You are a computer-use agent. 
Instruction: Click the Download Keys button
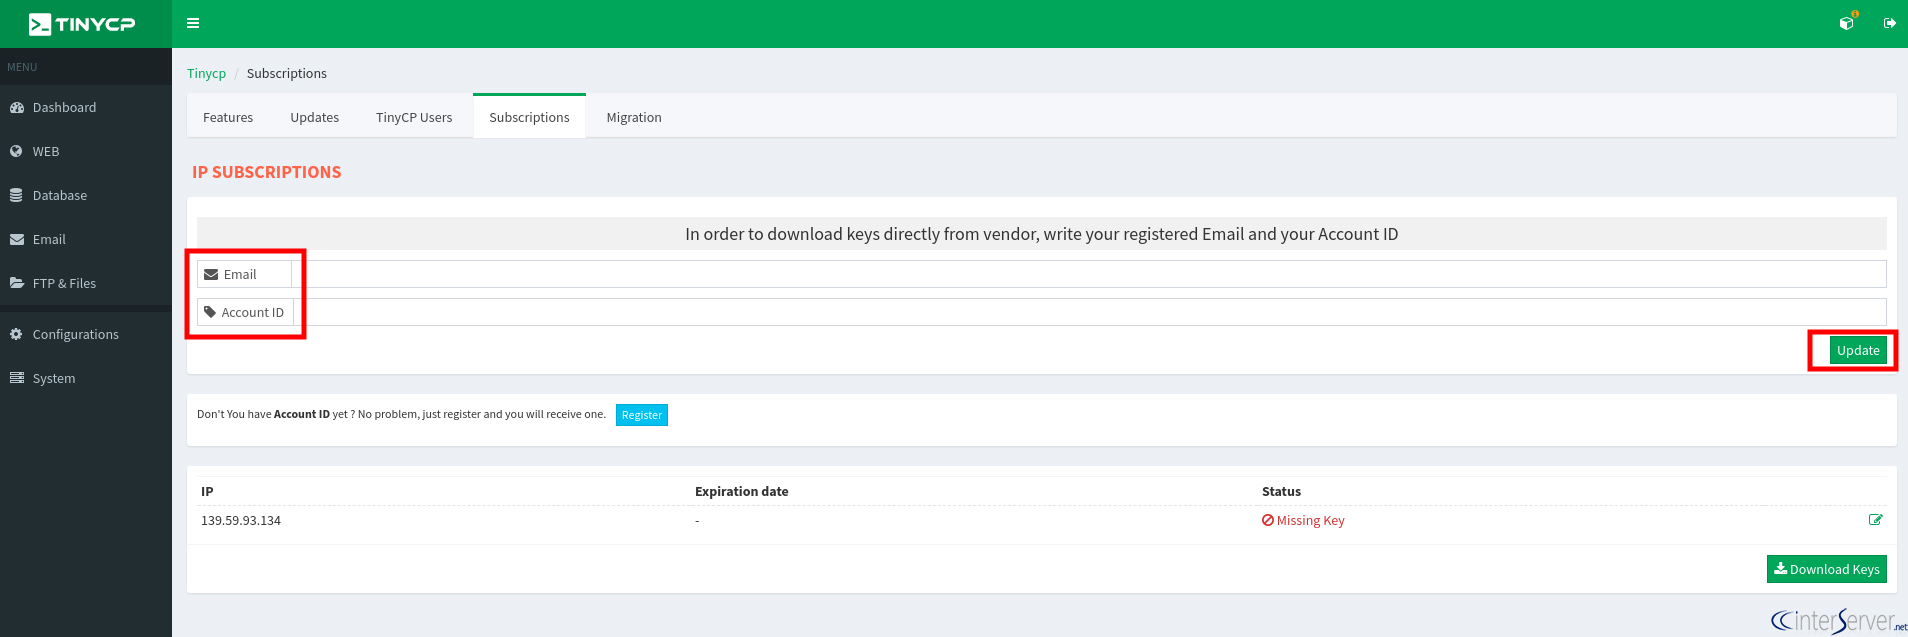[1827, 569]
